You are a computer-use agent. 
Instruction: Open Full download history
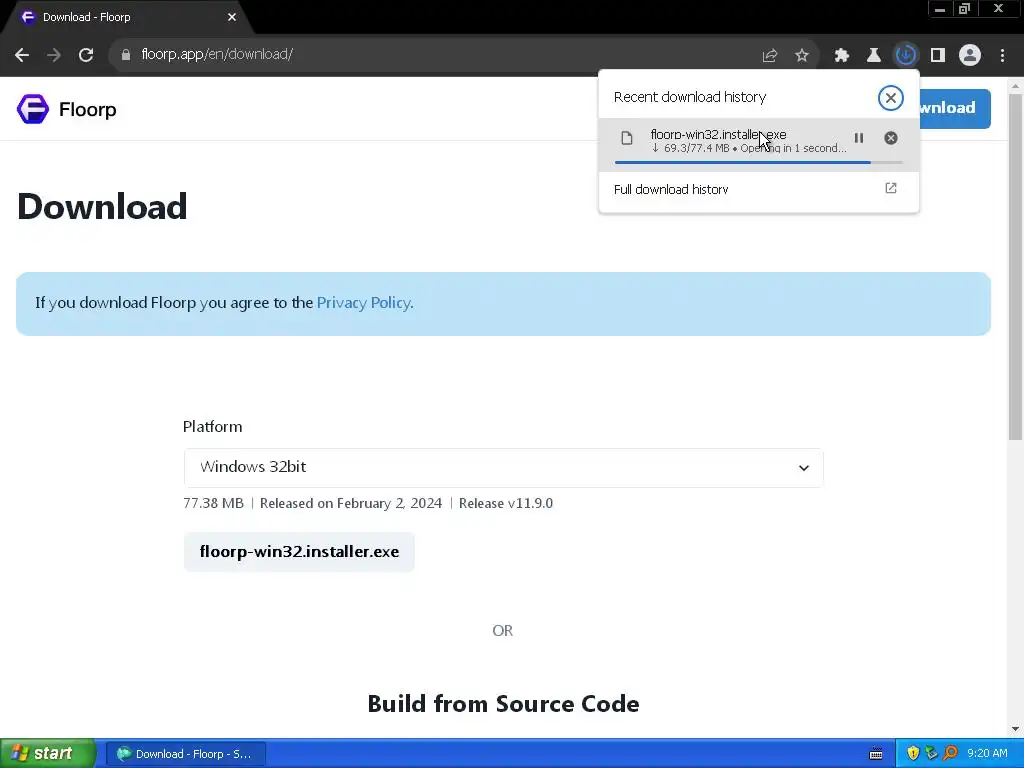[x=758, y=189]
